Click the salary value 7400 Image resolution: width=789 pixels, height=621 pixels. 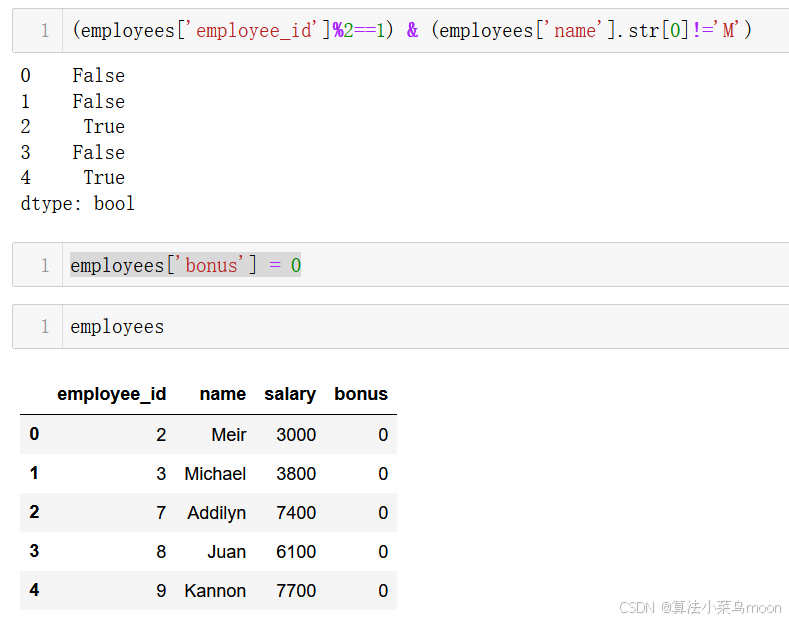tap(296, 513)
